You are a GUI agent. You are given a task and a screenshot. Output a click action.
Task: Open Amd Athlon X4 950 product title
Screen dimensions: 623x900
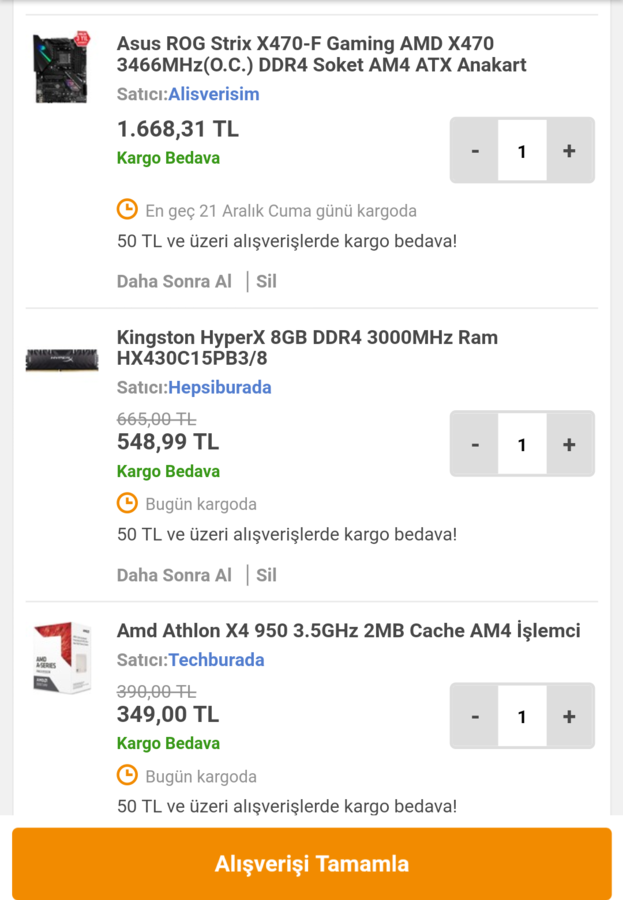(348, 631)
